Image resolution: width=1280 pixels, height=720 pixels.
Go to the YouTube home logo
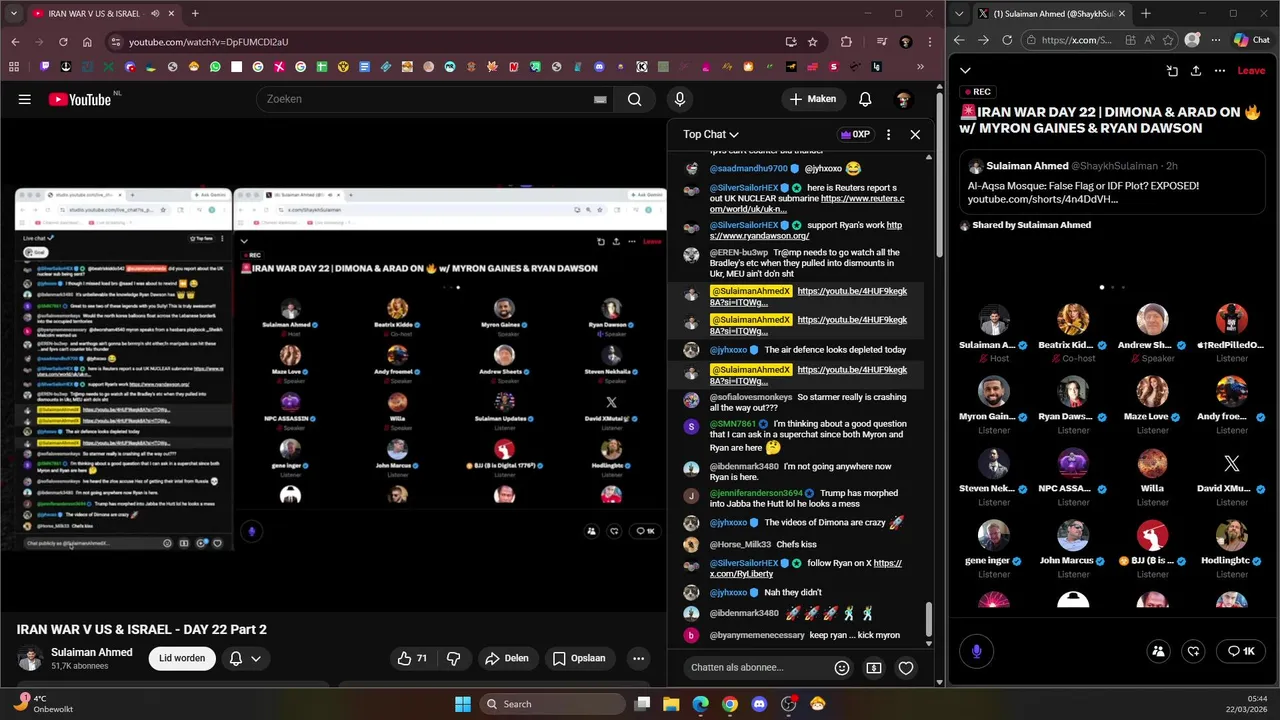(80, 99)
